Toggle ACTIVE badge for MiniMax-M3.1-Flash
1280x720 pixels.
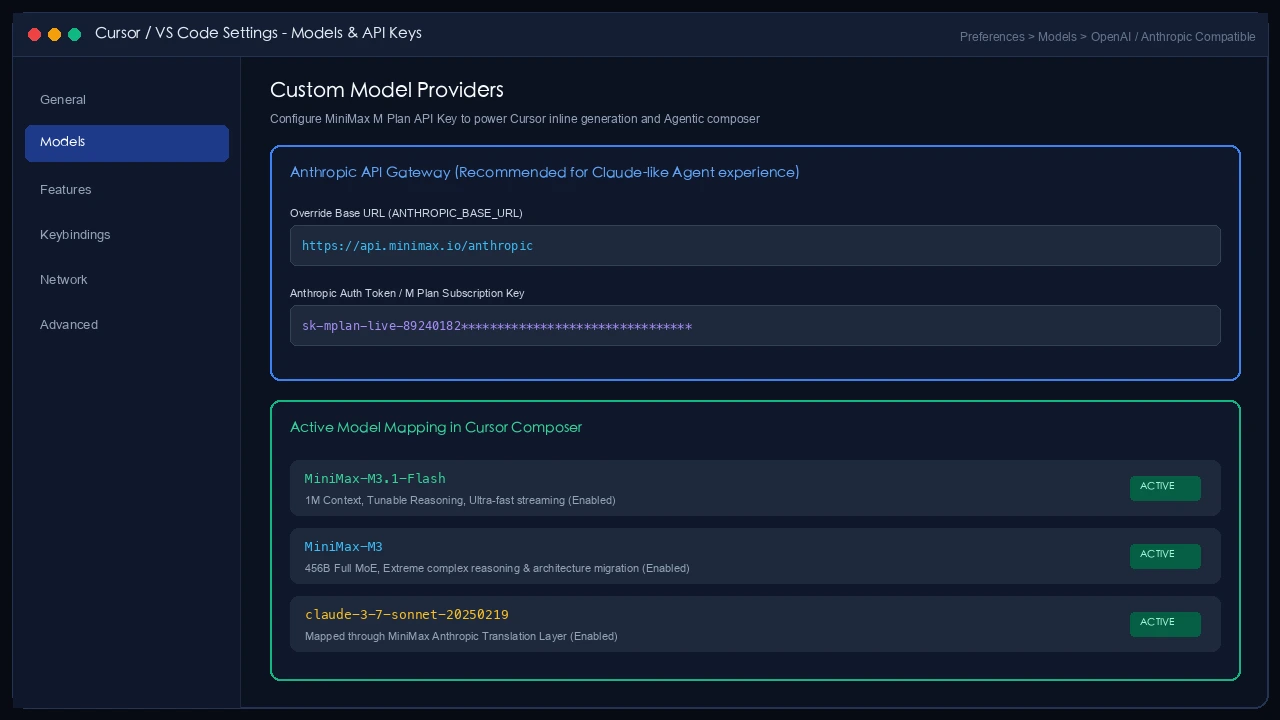(x=1165, y=487)
